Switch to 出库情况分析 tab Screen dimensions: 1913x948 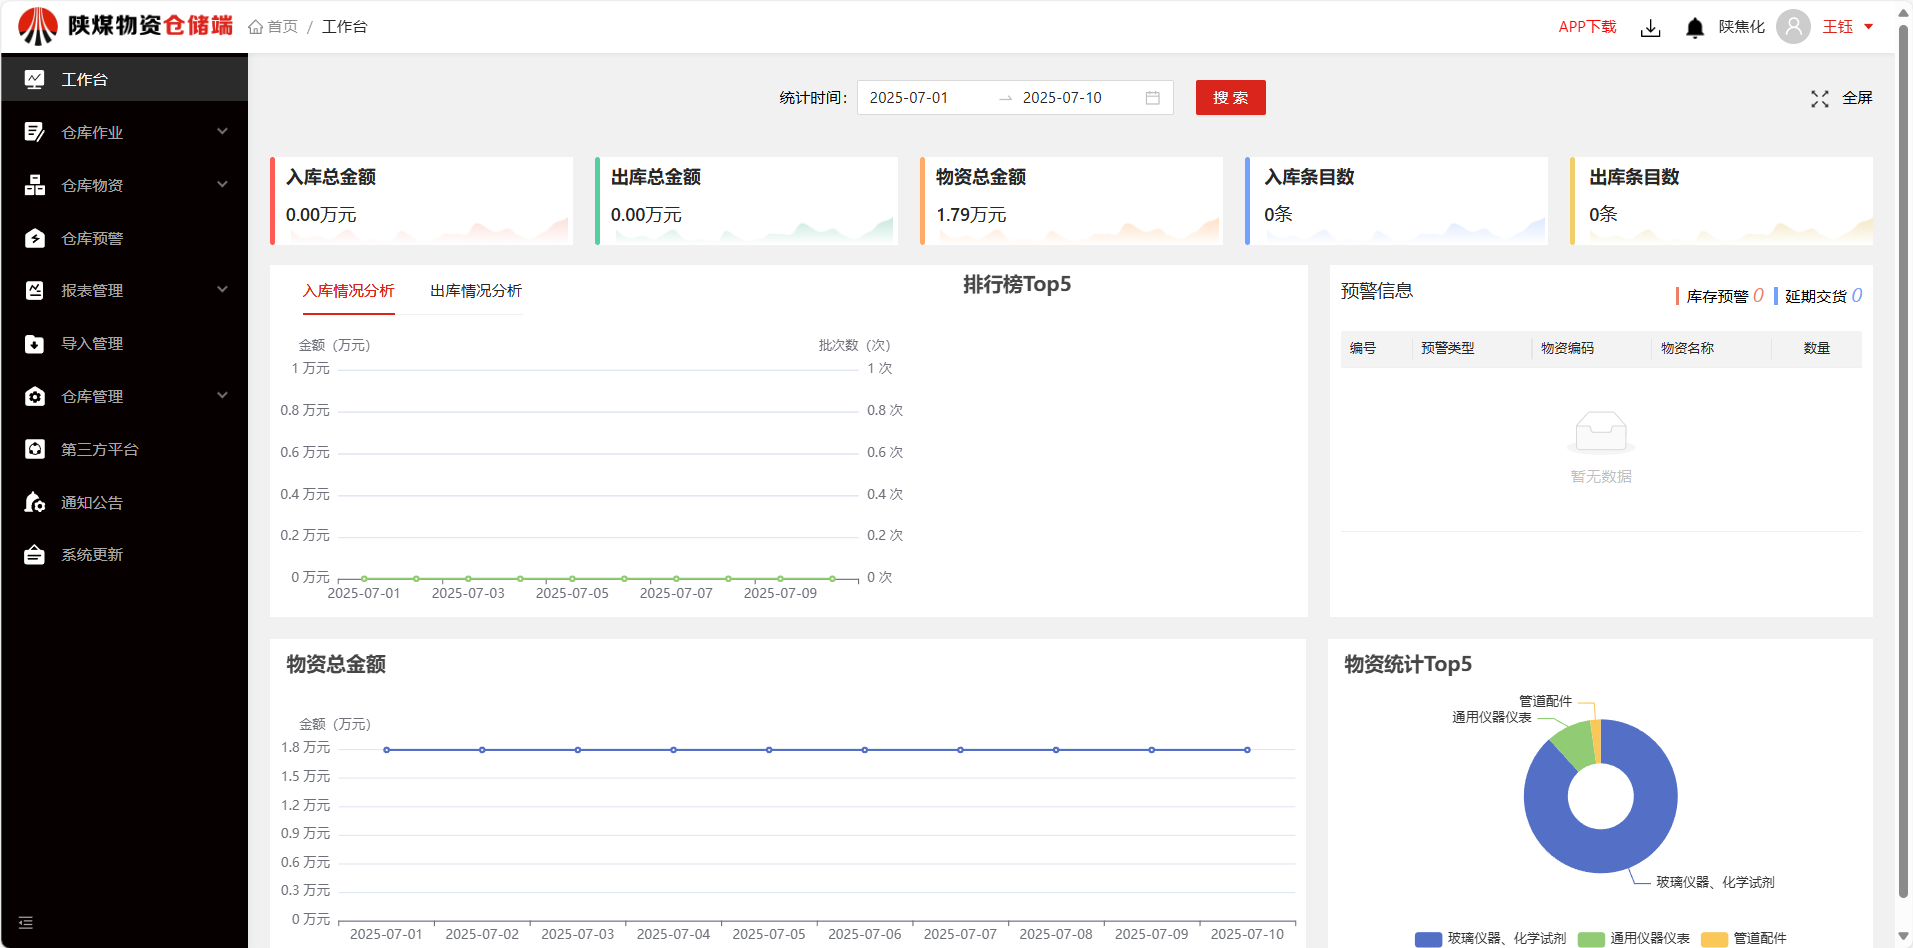[x=476, y=291]
